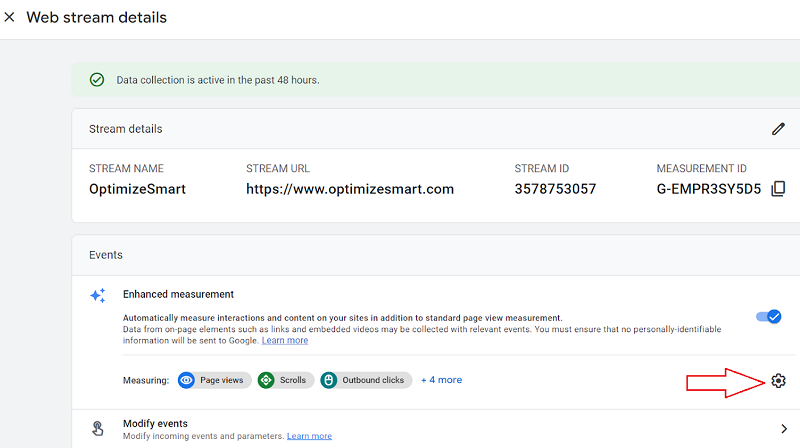Click the Enhanced measurement heading
800x448 pixels.
click(x=178, y=294)
